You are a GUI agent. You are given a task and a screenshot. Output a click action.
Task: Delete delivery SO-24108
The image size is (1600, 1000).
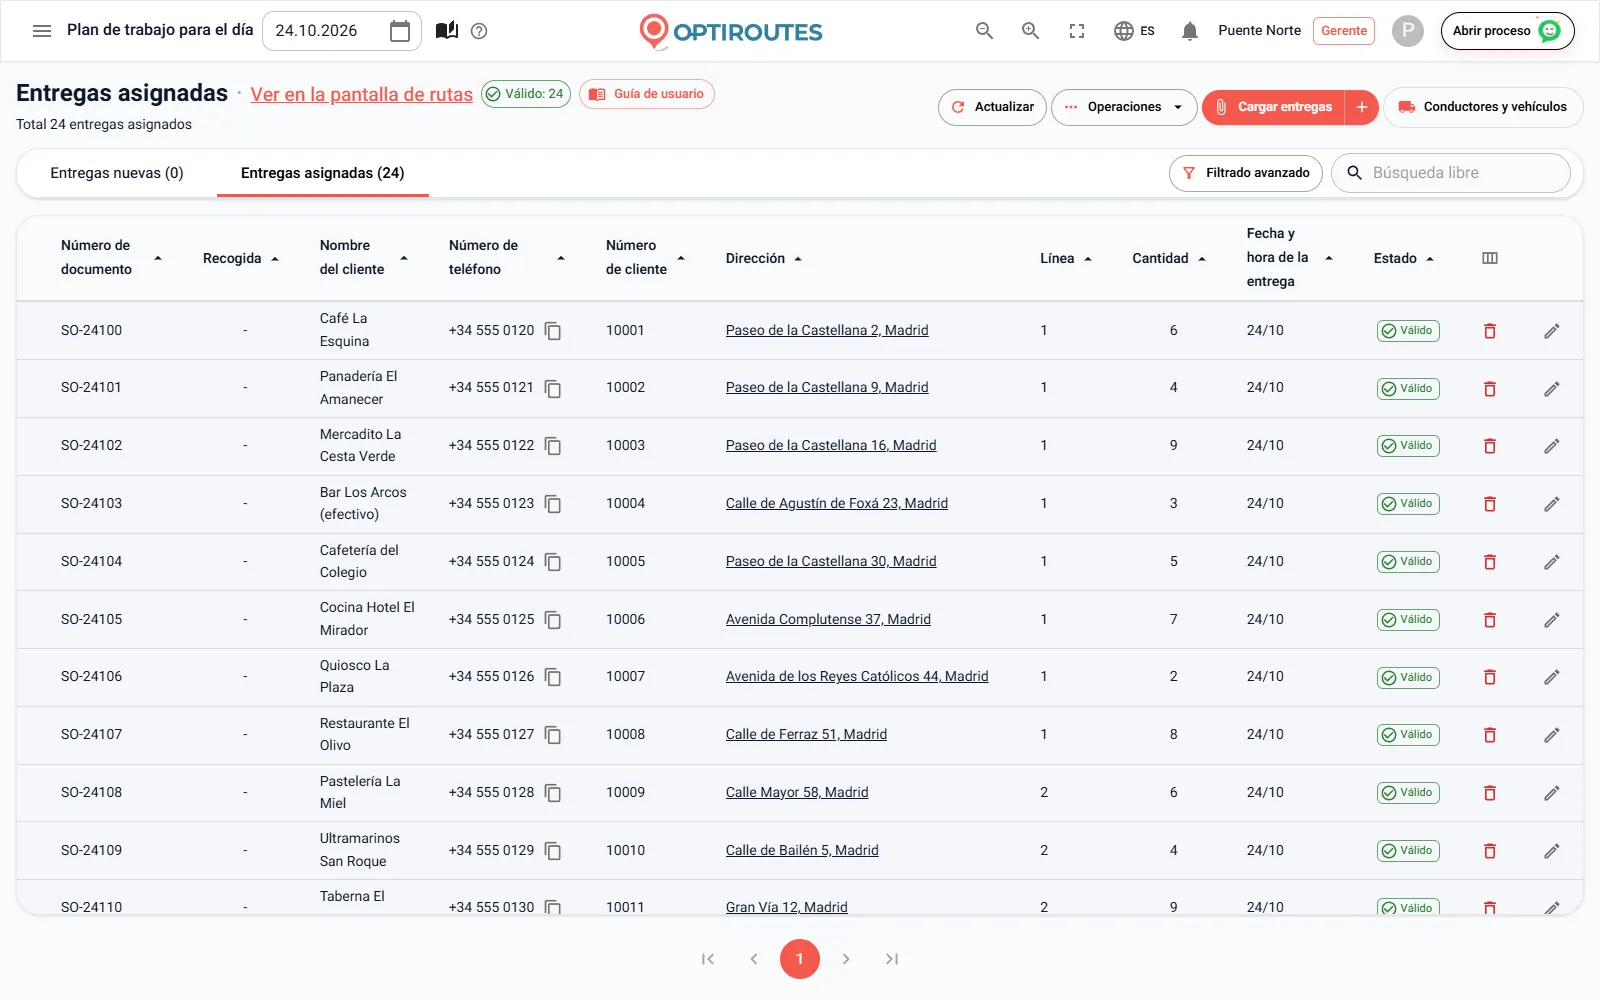(x=1490, y=793)
